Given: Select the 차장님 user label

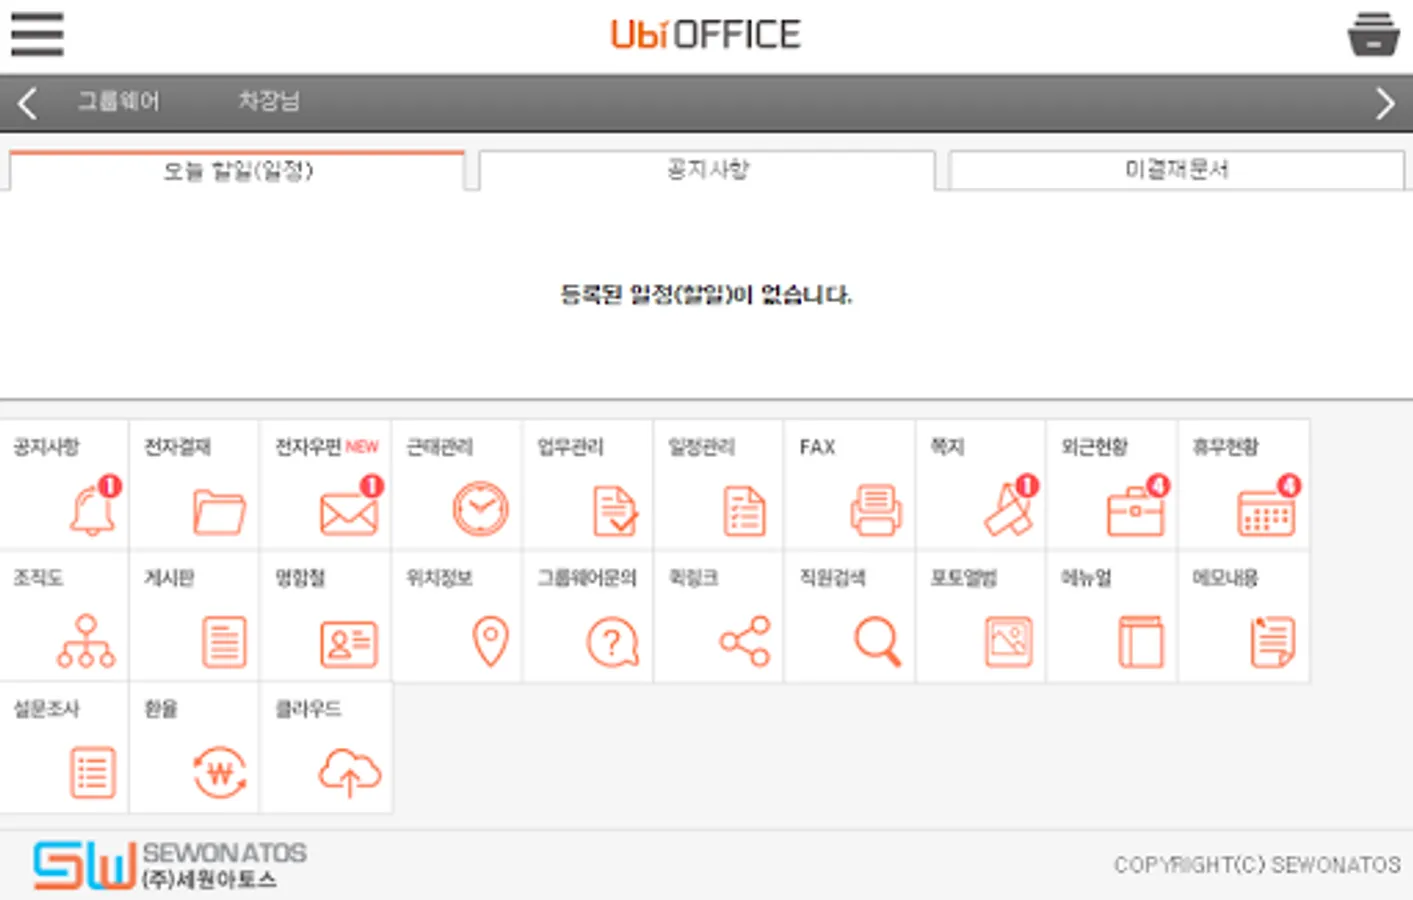Looking at the screenshot, I should click(269, 101).
